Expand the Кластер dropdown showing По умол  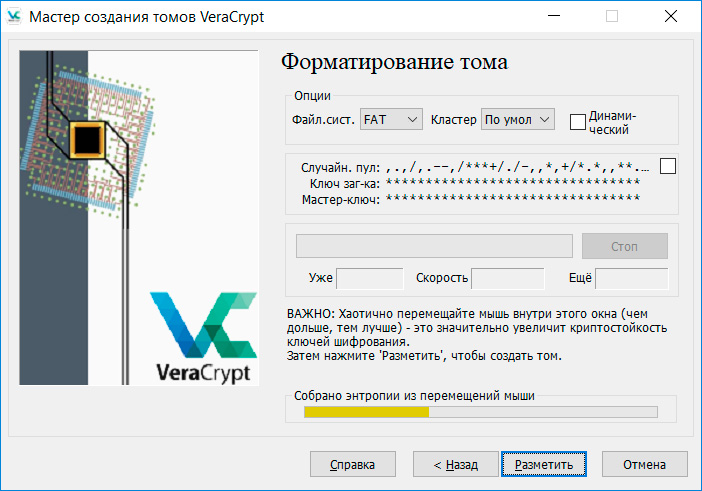pyautogui.click(x=517, y=120)
